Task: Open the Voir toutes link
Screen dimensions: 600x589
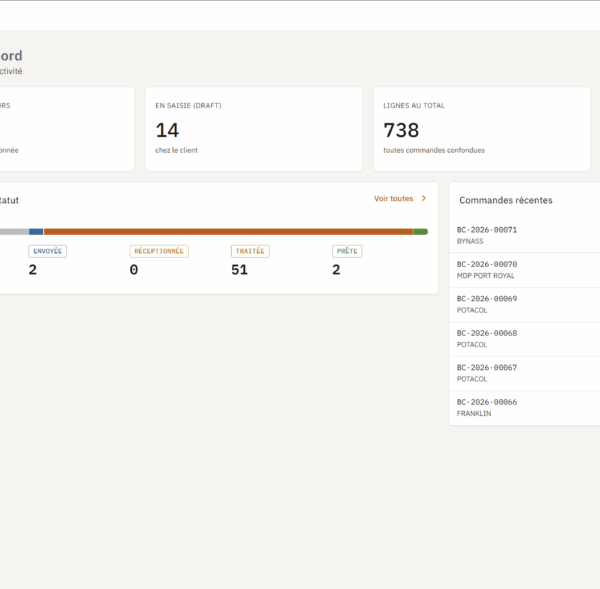Action: pyautogui.click(x=400, y=198)
